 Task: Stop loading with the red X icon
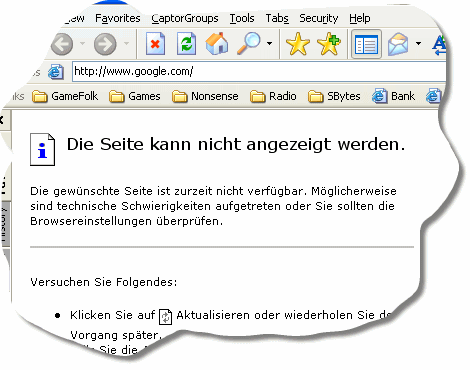155,44
